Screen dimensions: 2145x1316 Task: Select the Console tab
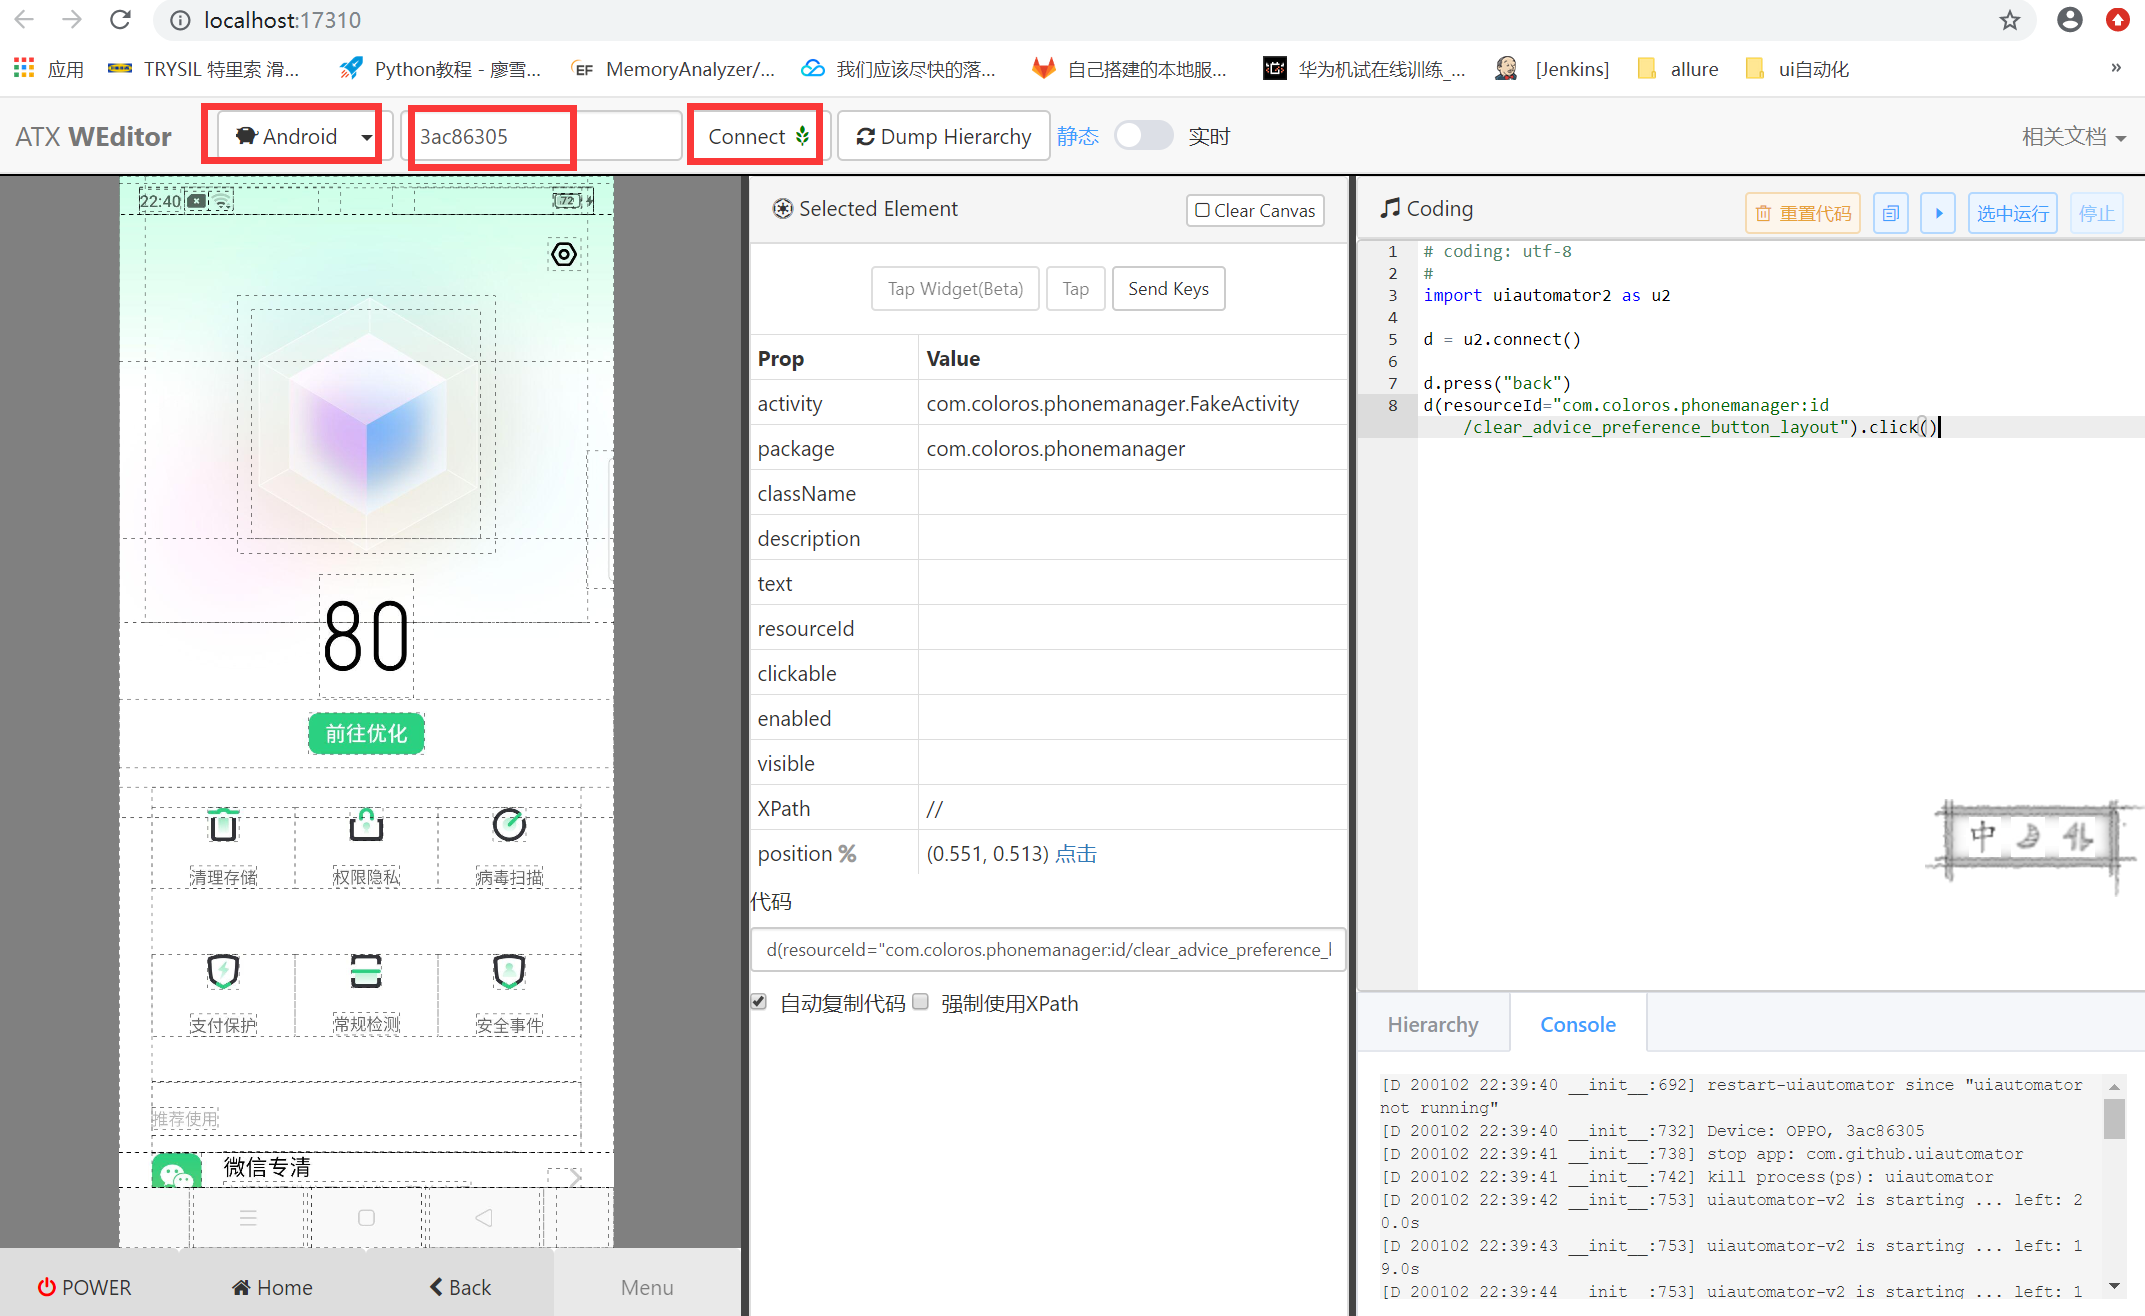(x=1577, y=1024)
